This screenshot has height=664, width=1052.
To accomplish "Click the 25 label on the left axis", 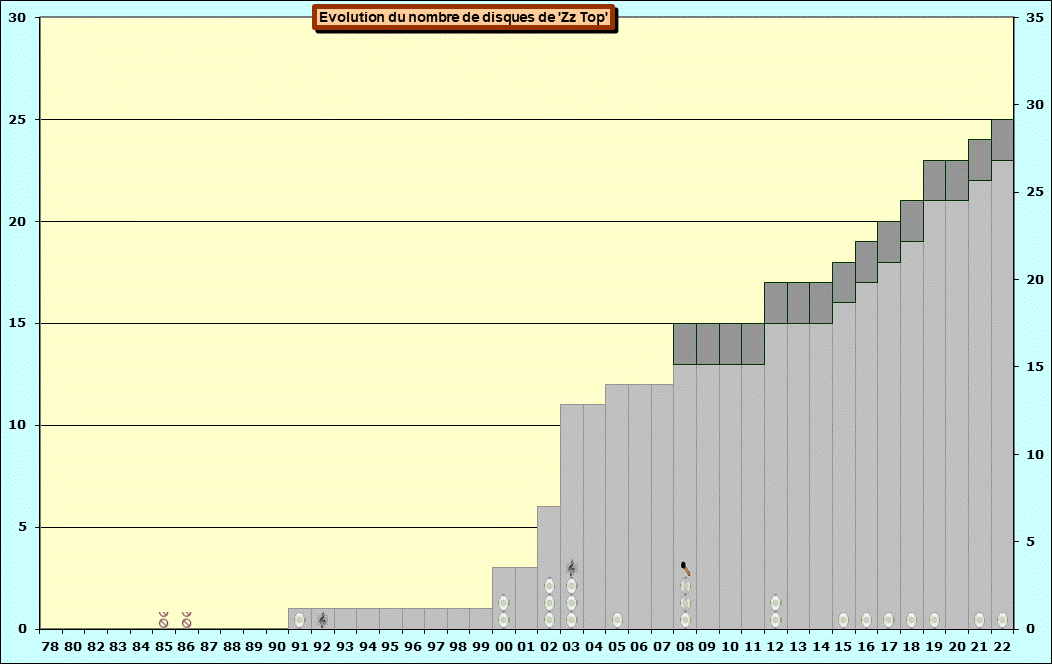I will point(17,120).
